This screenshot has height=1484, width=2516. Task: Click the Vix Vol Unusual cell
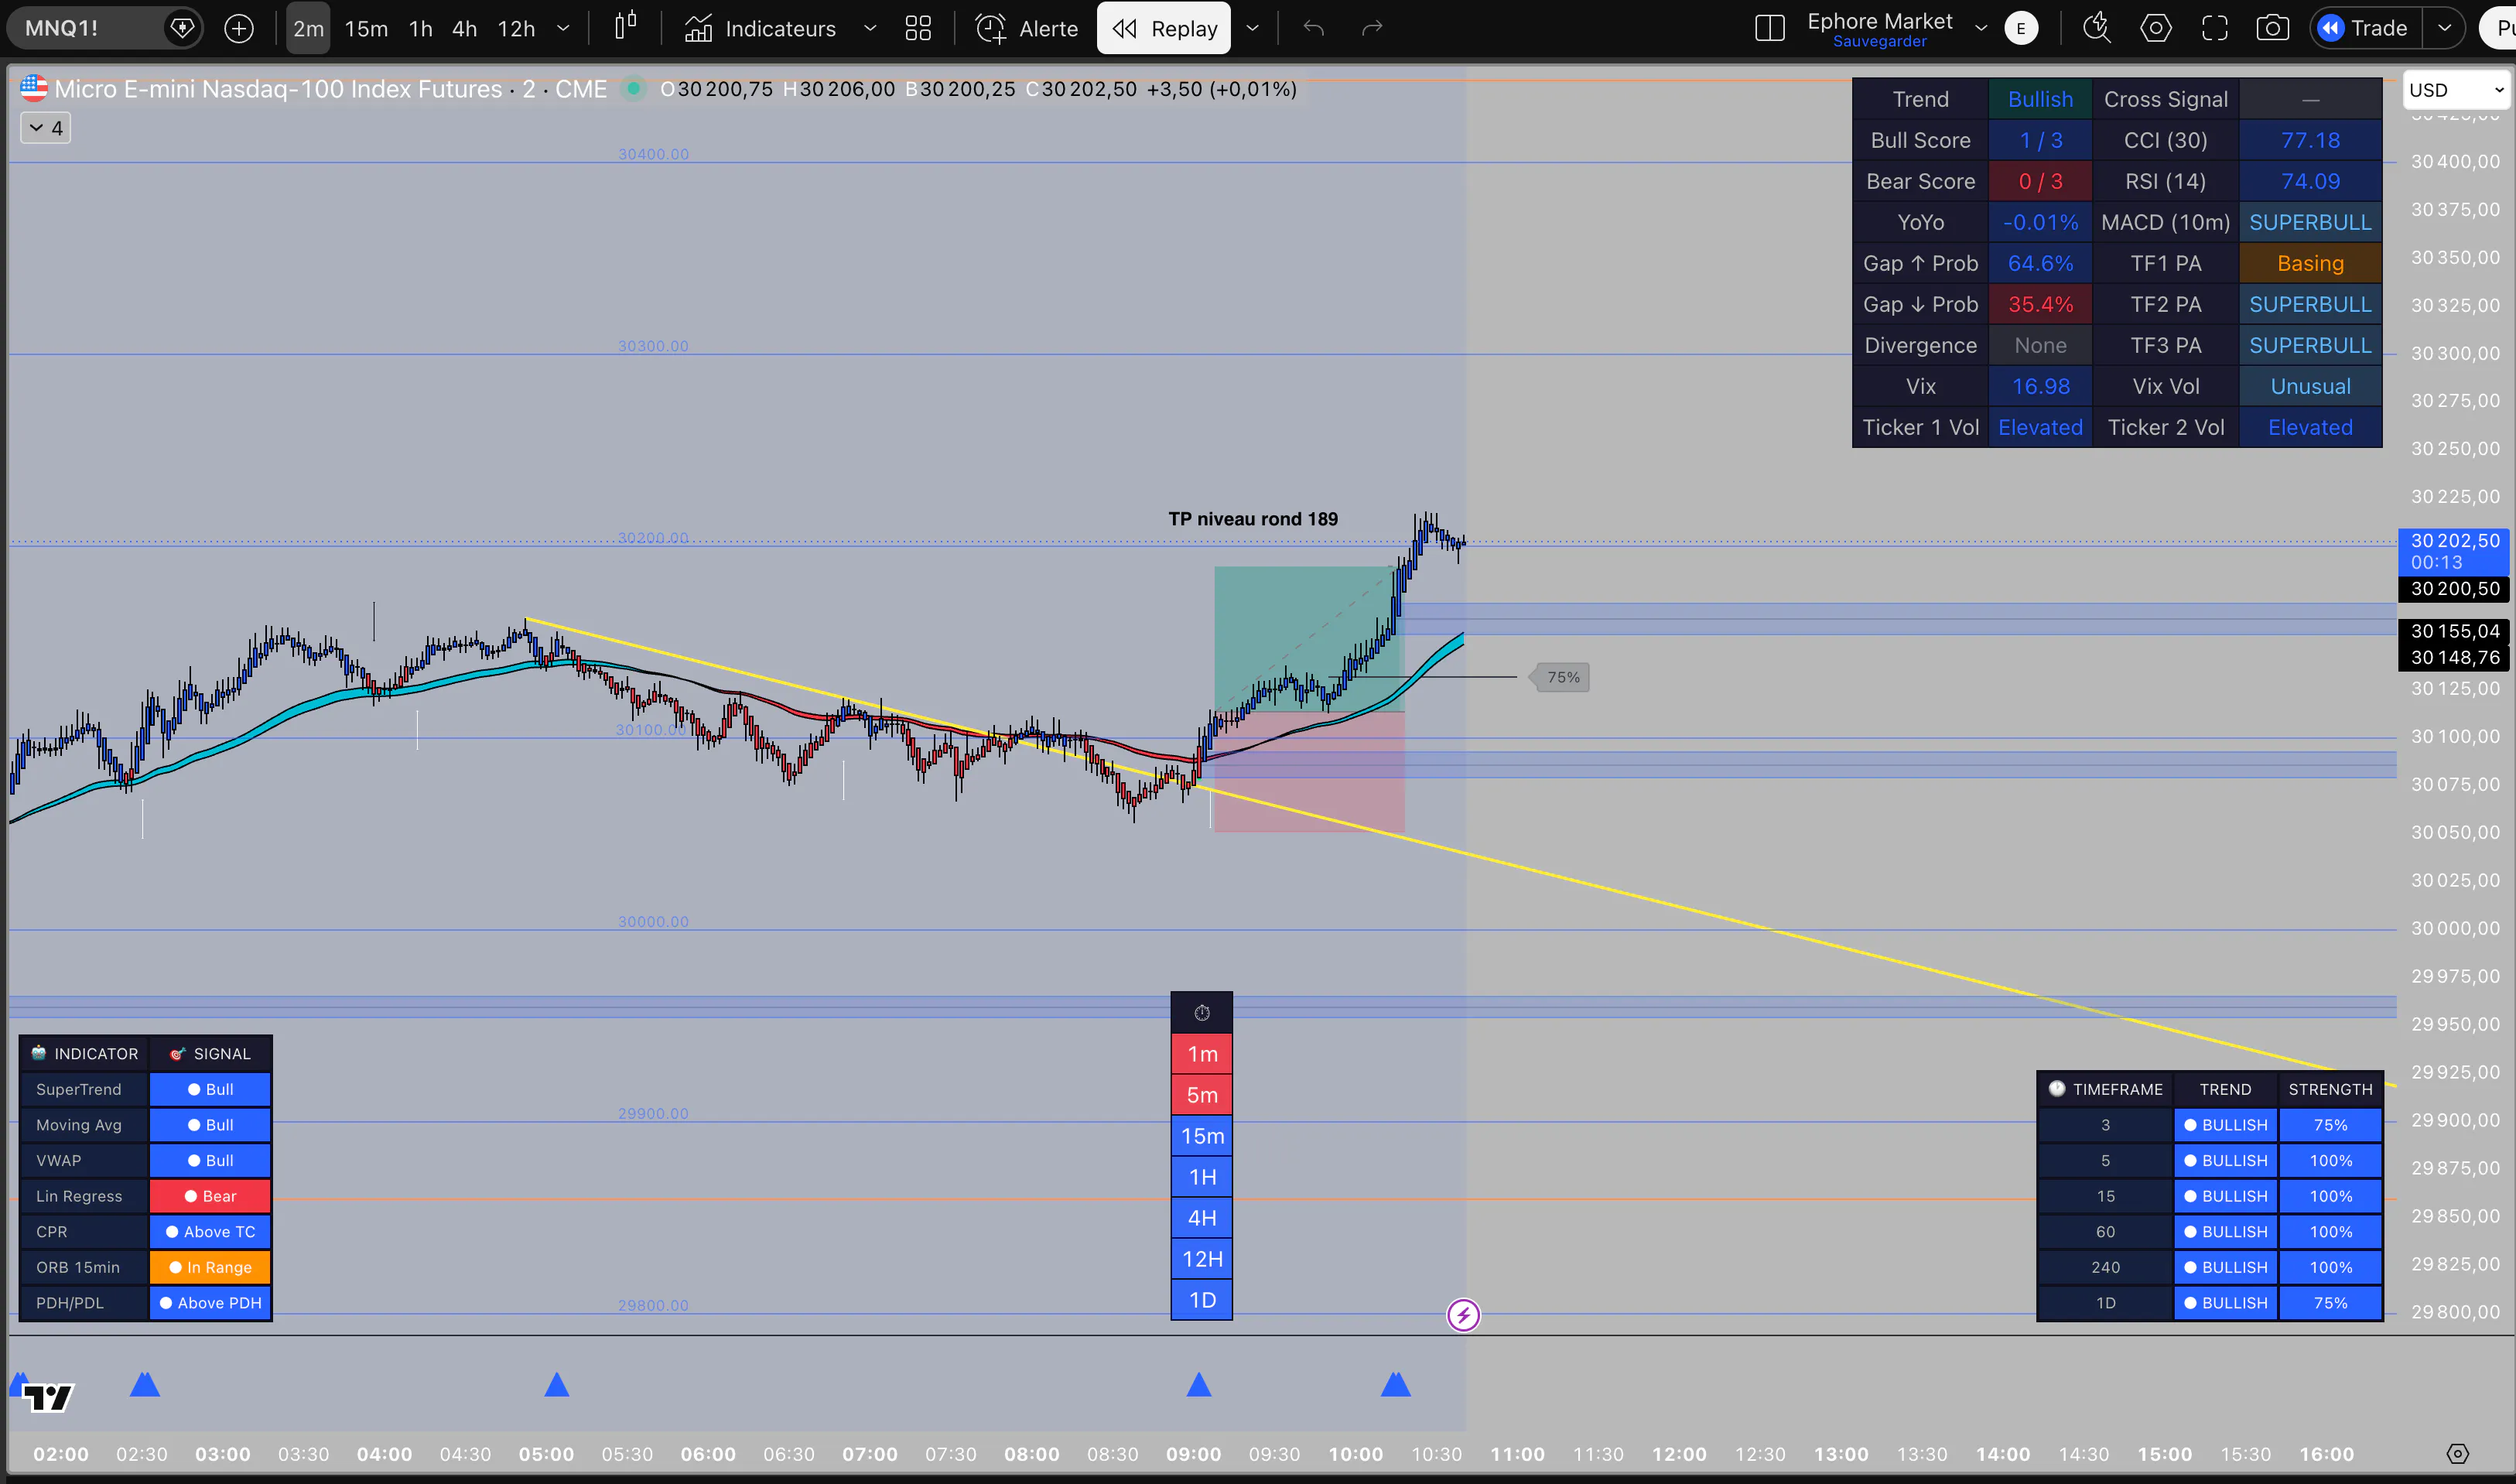click(2310, 386)
